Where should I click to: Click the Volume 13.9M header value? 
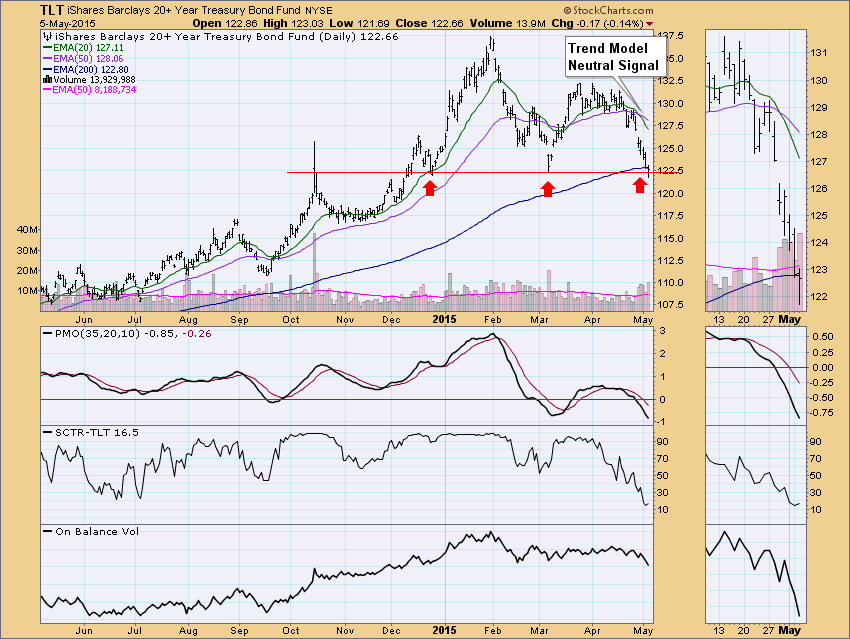[507, 23]
